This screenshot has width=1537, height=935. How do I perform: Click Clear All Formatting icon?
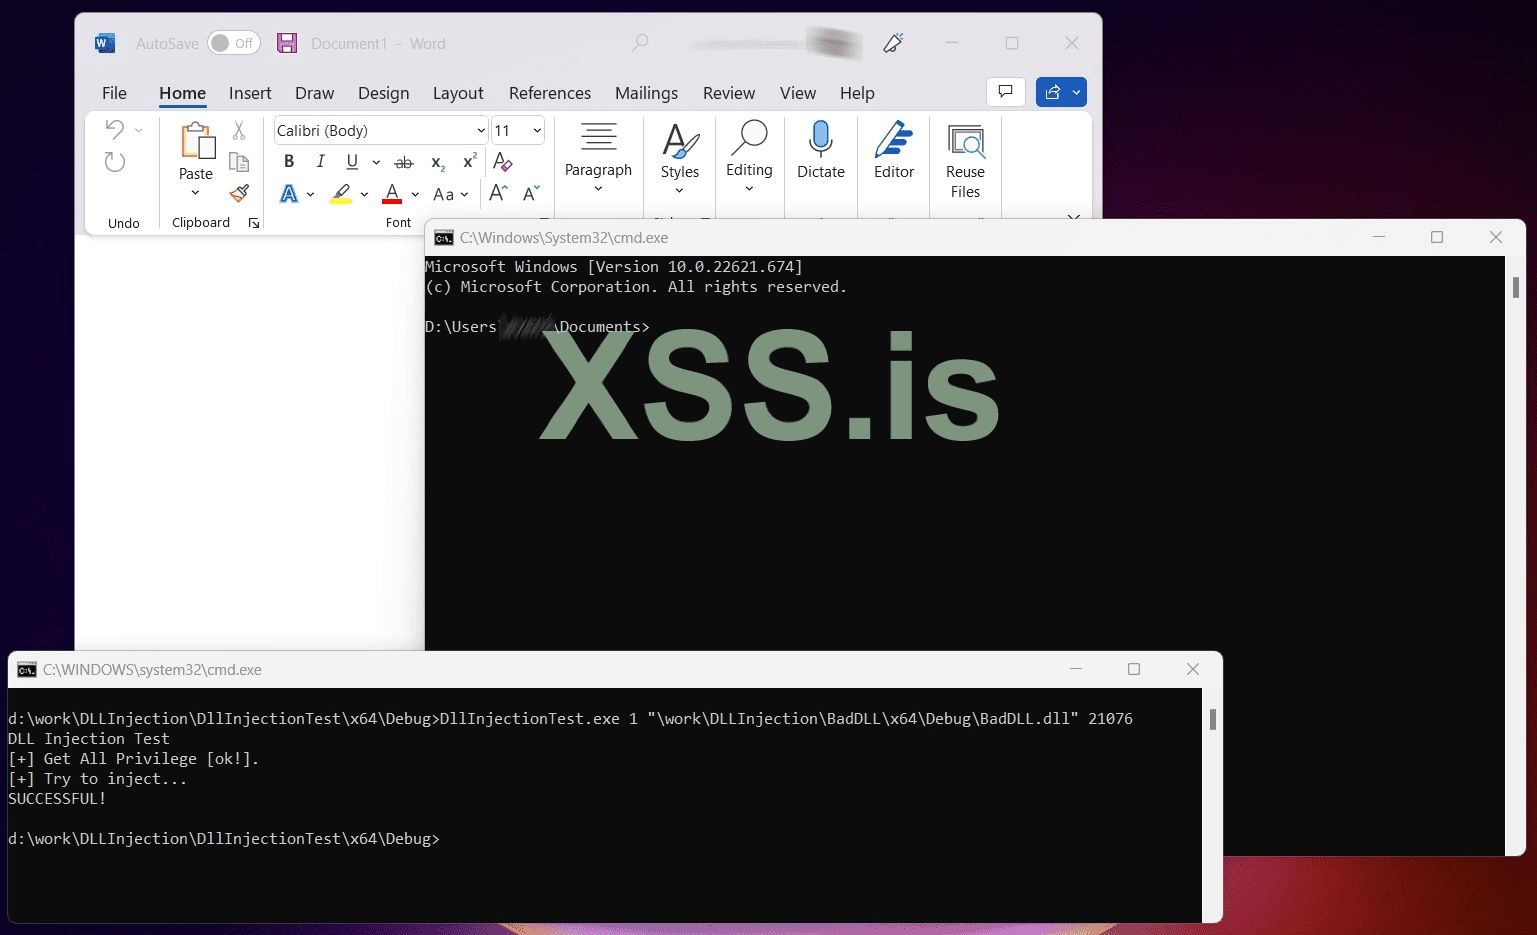pyautogui.click(x=503, y=162)
